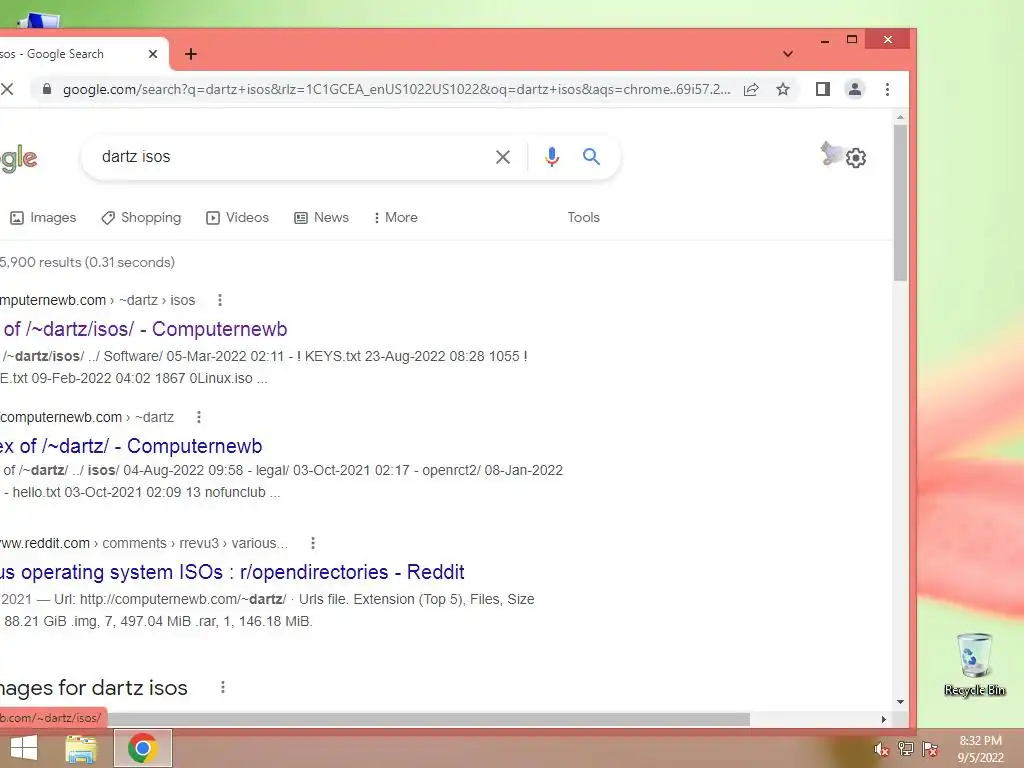Open the r/opendirectories Reddit result
Screen dimensions: 1024x768
point(232,572)
